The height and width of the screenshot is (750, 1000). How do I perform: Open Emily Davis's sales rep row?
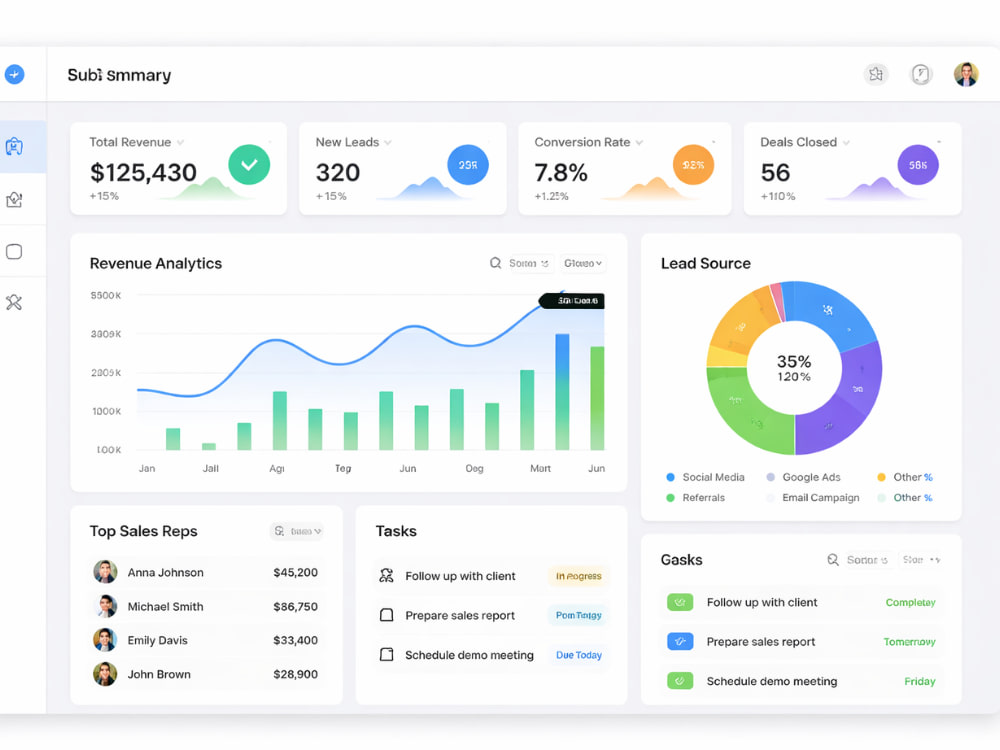coord(206,640)
